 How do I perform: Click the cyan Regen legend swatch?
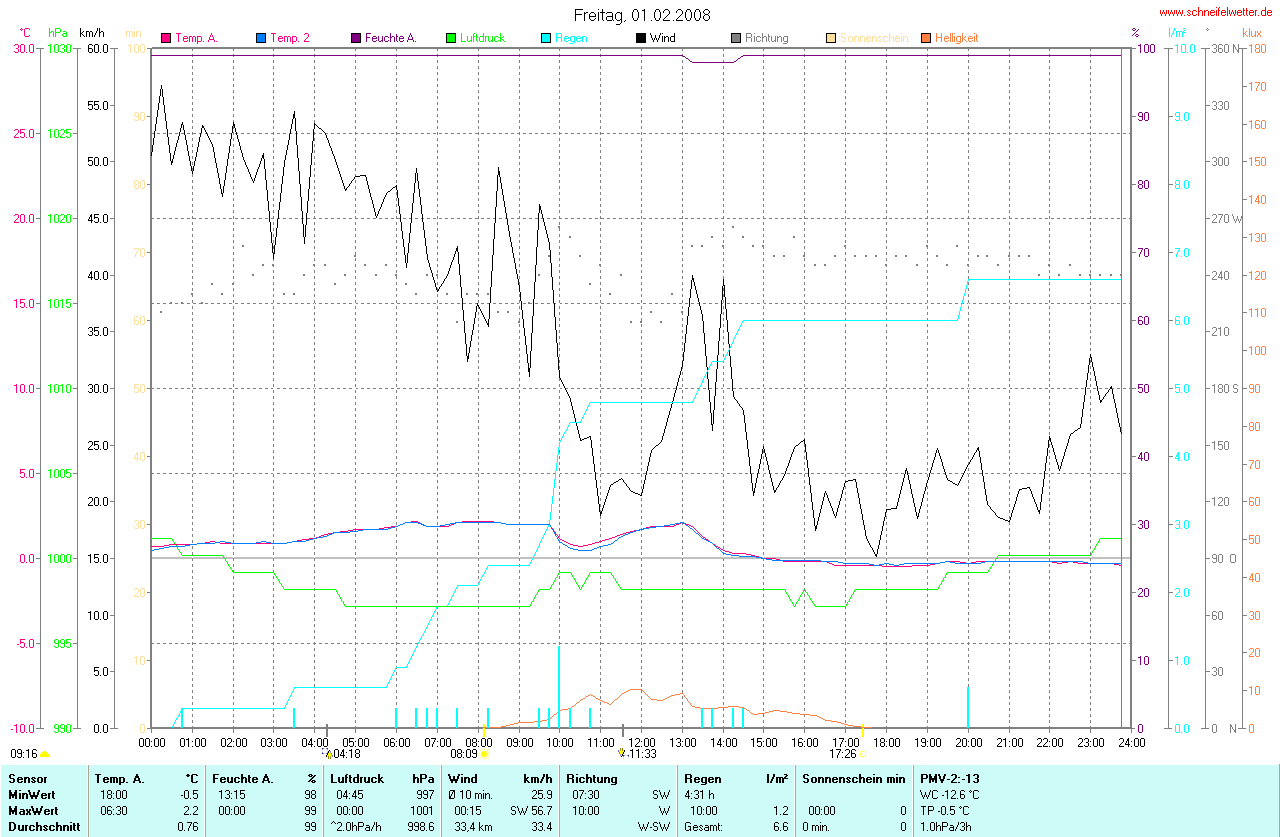coord(546,38)
